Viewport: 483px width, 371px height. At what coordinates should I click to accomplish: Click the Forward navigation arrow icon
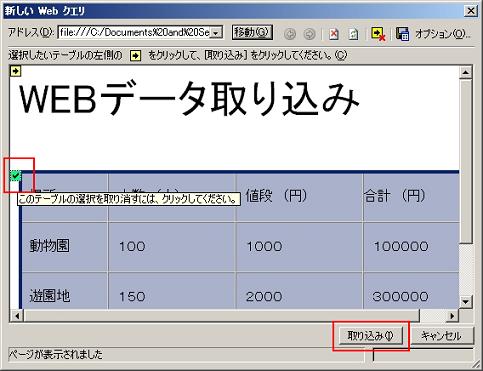click(310, 34)
